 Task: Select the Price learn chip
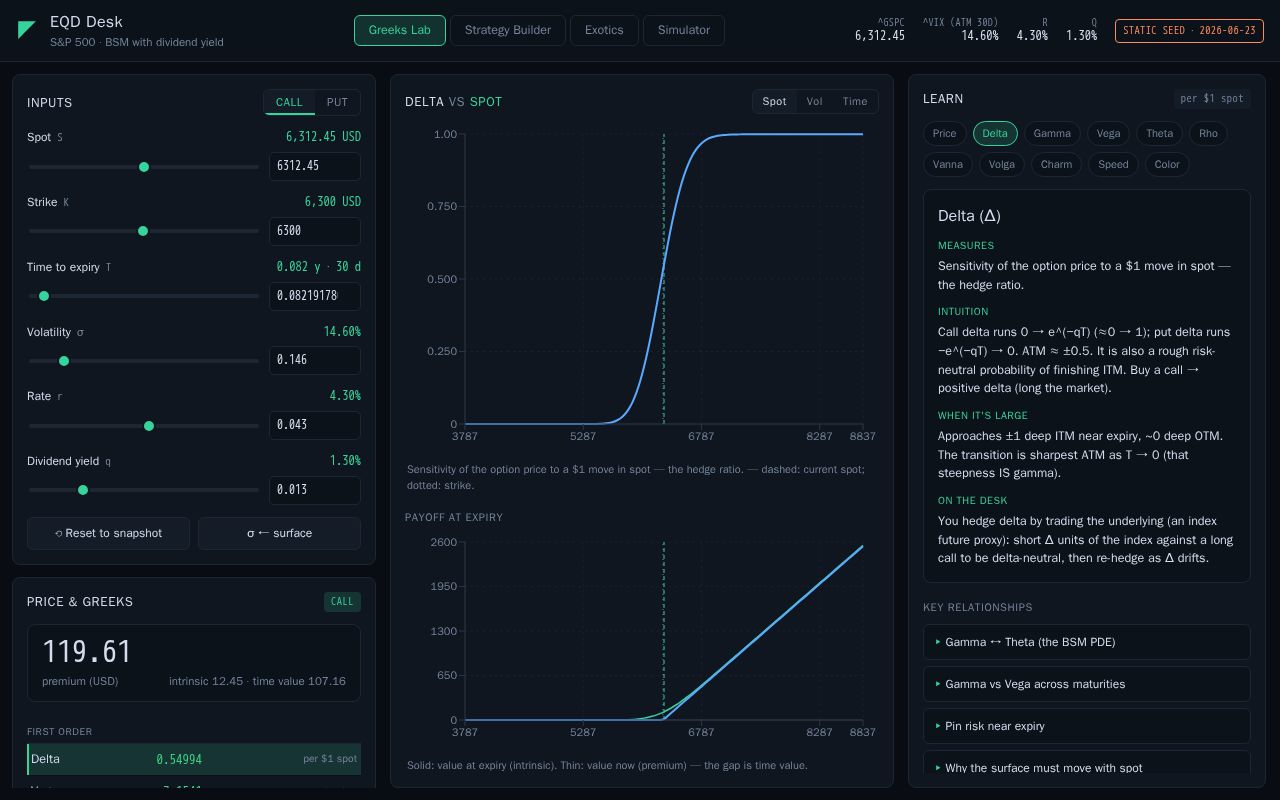pyautogui.click(x=944, y=133)
